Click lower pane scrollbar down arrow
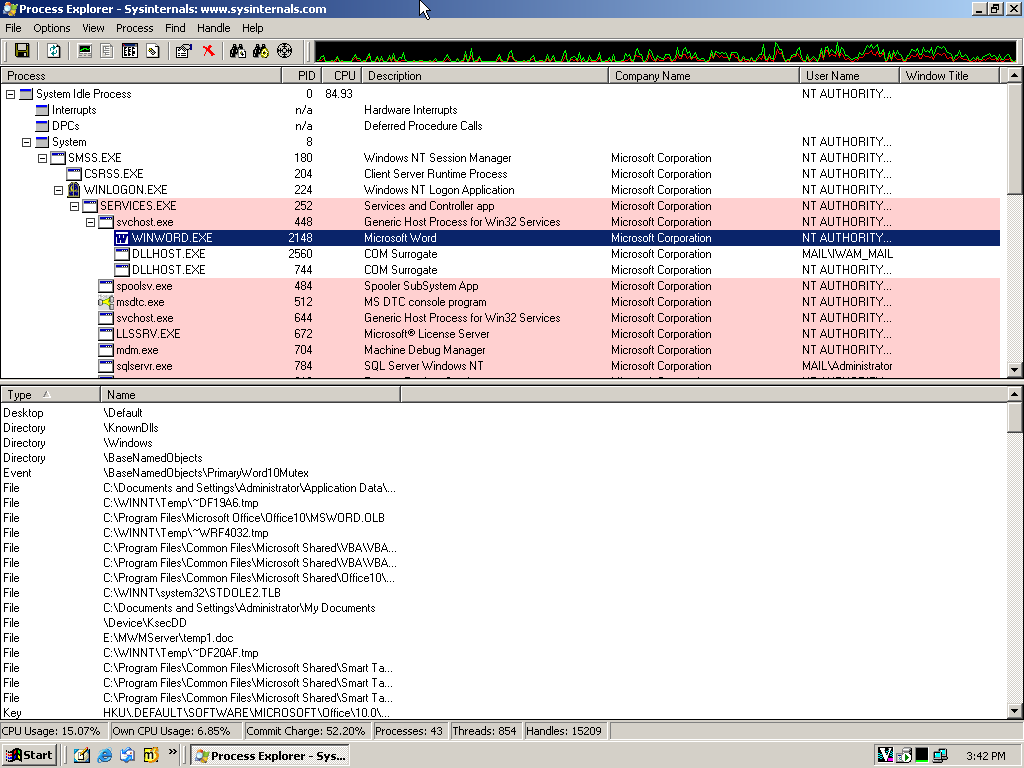 (1014, 711)
